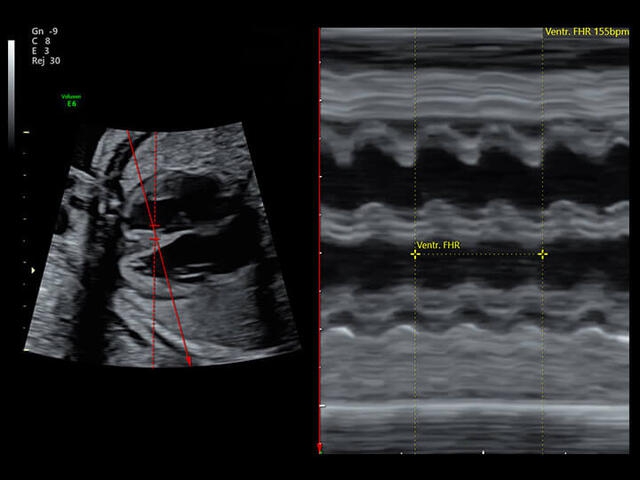
Task: Select the Rej 30 reject parameter
Action: tap(47, 61)
